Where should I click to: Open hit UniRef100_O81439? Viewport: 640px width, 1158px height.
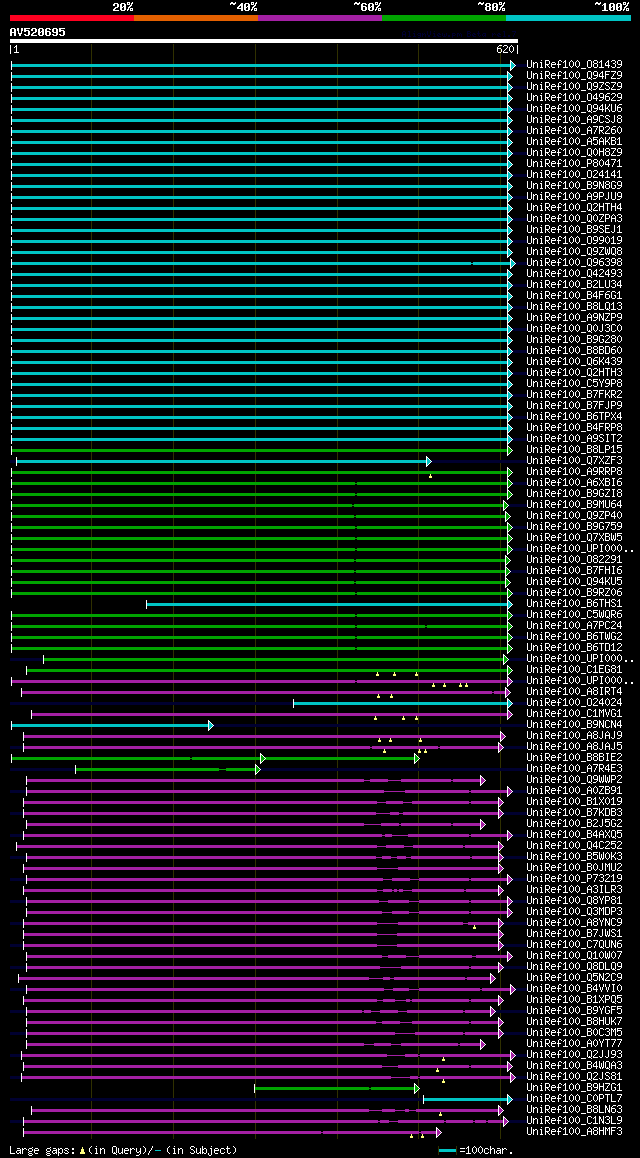pos(574,65)
